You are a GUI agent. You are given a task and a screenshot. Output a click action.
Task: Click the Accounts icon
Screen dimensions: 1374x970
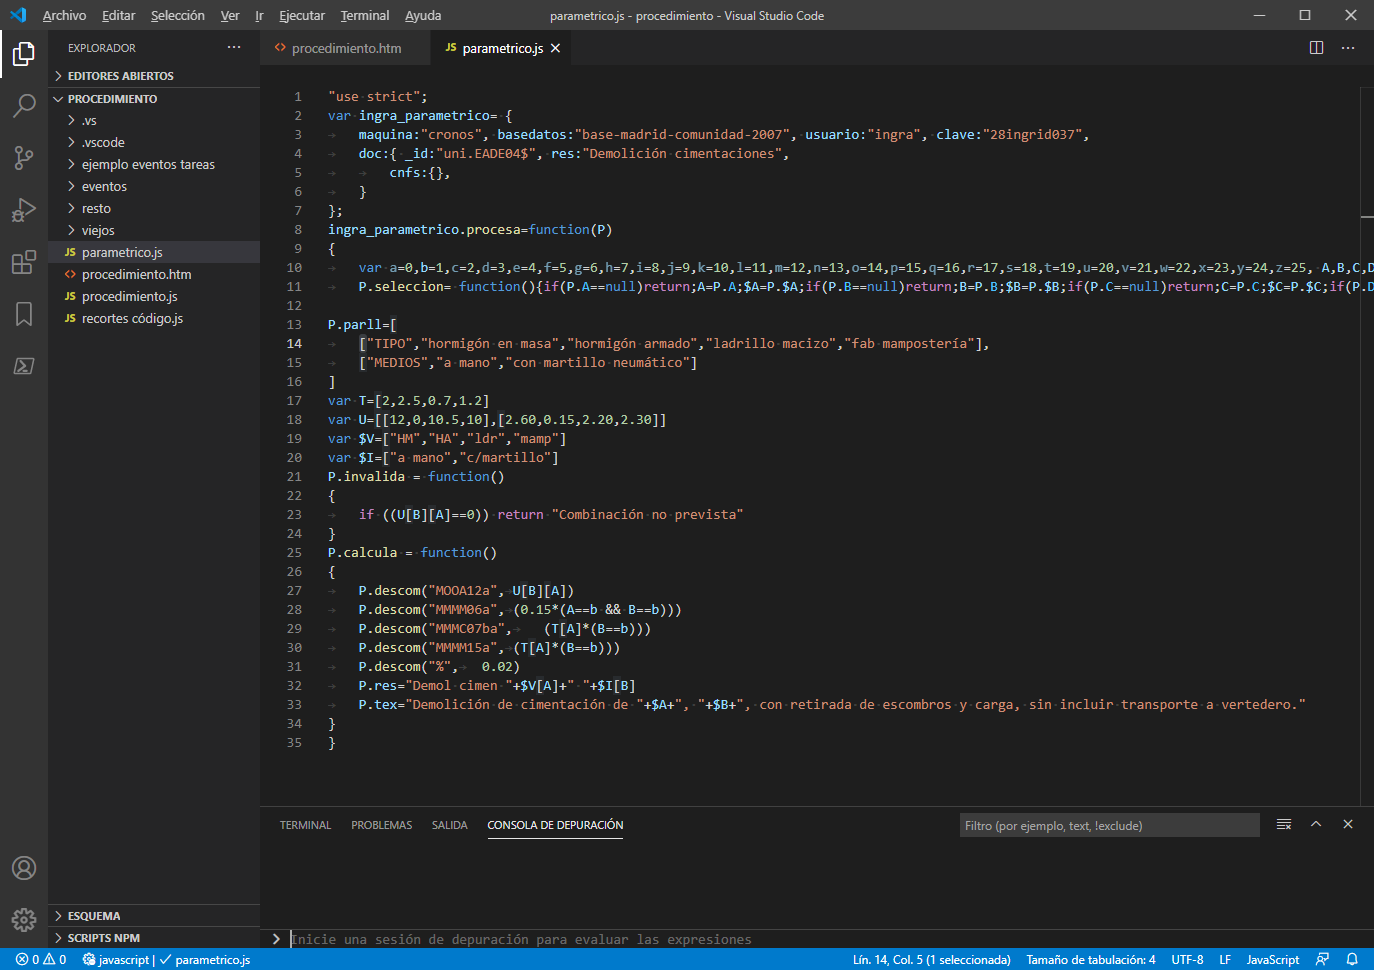click(x=24, y=868)
